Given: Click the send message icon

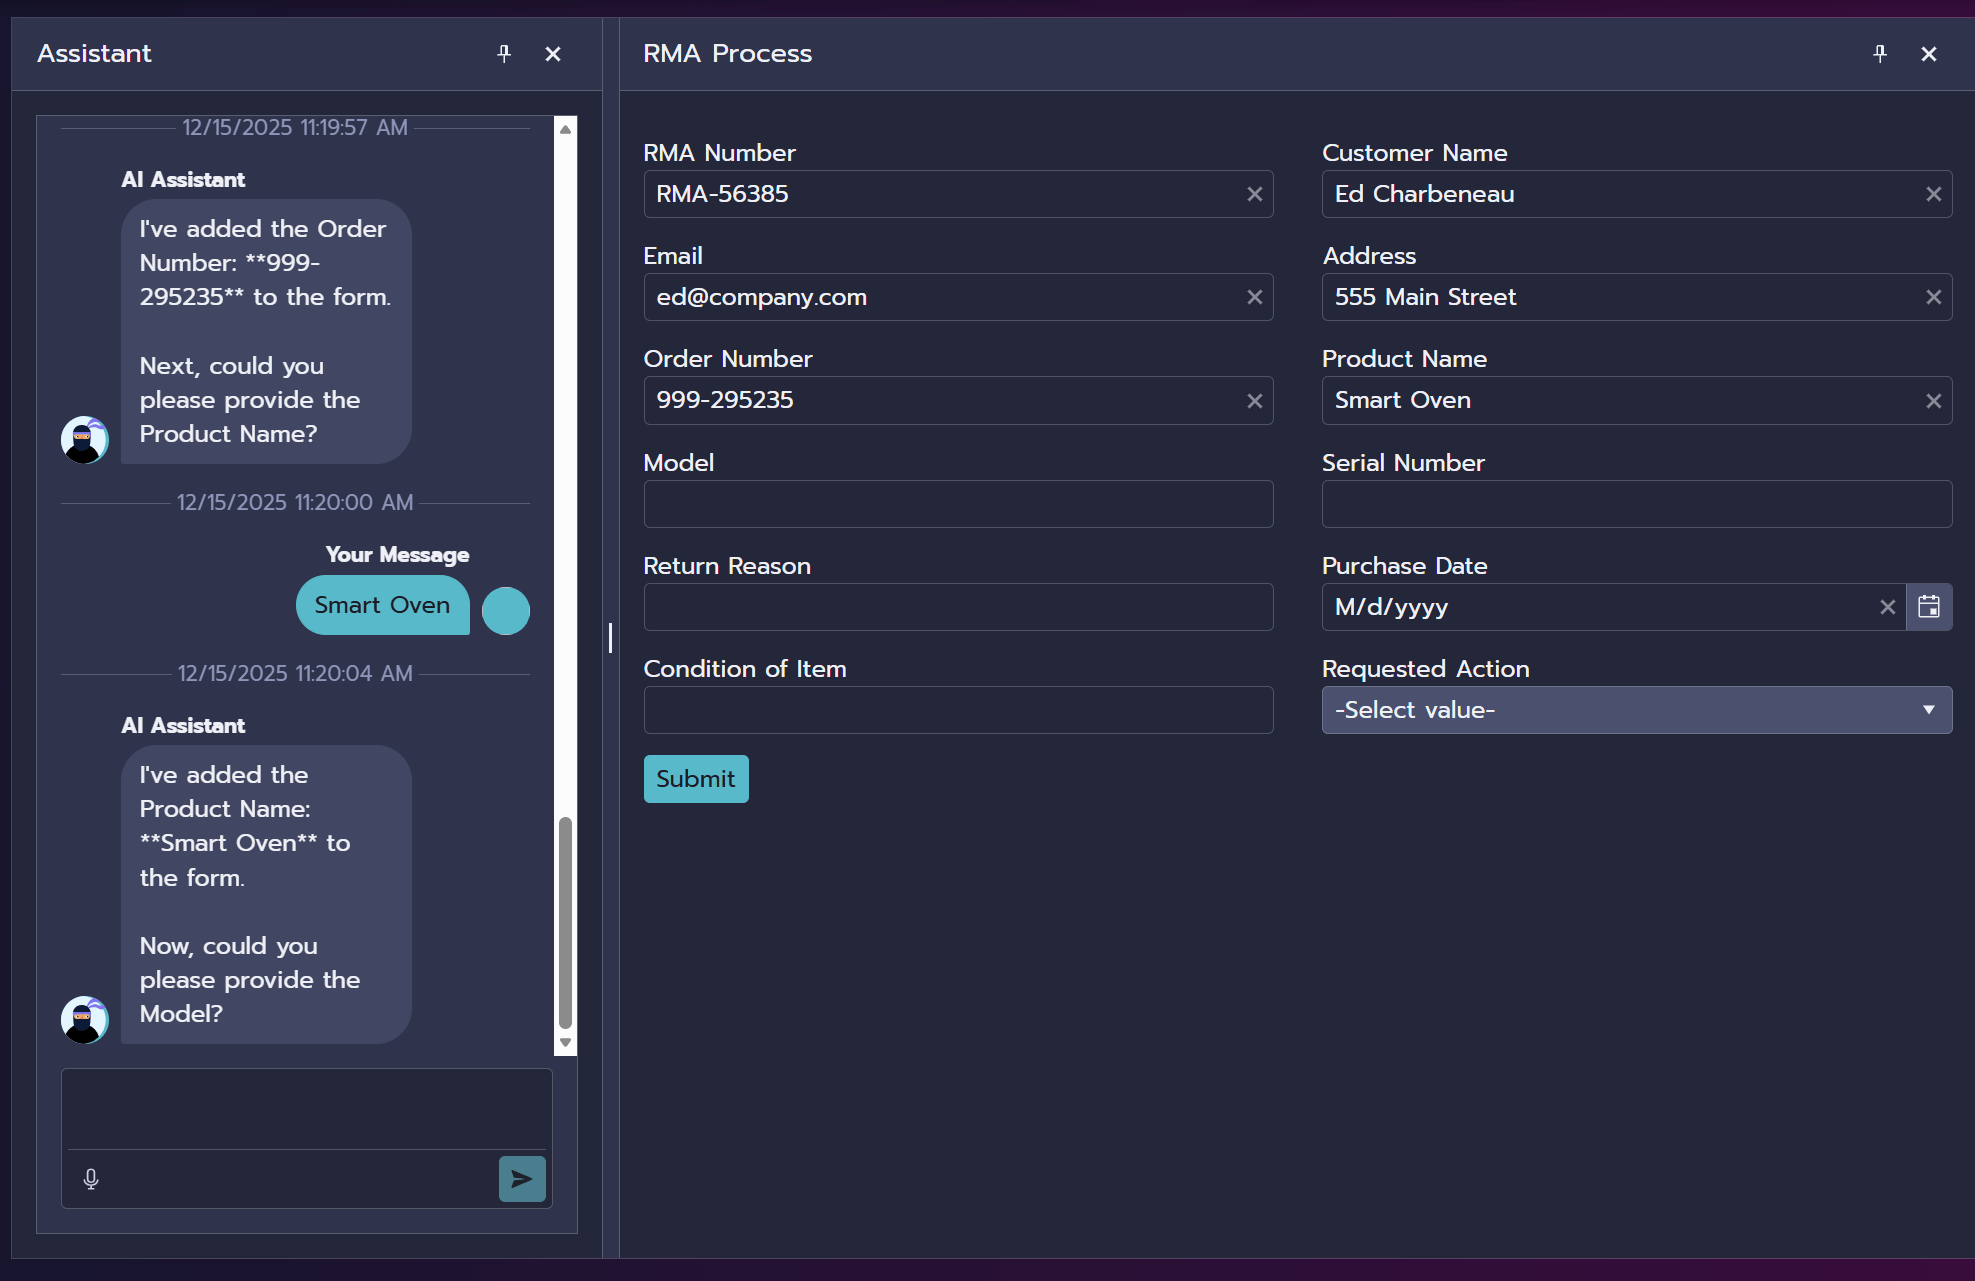Looking at the screenshot, I should tap(521, 1179).
